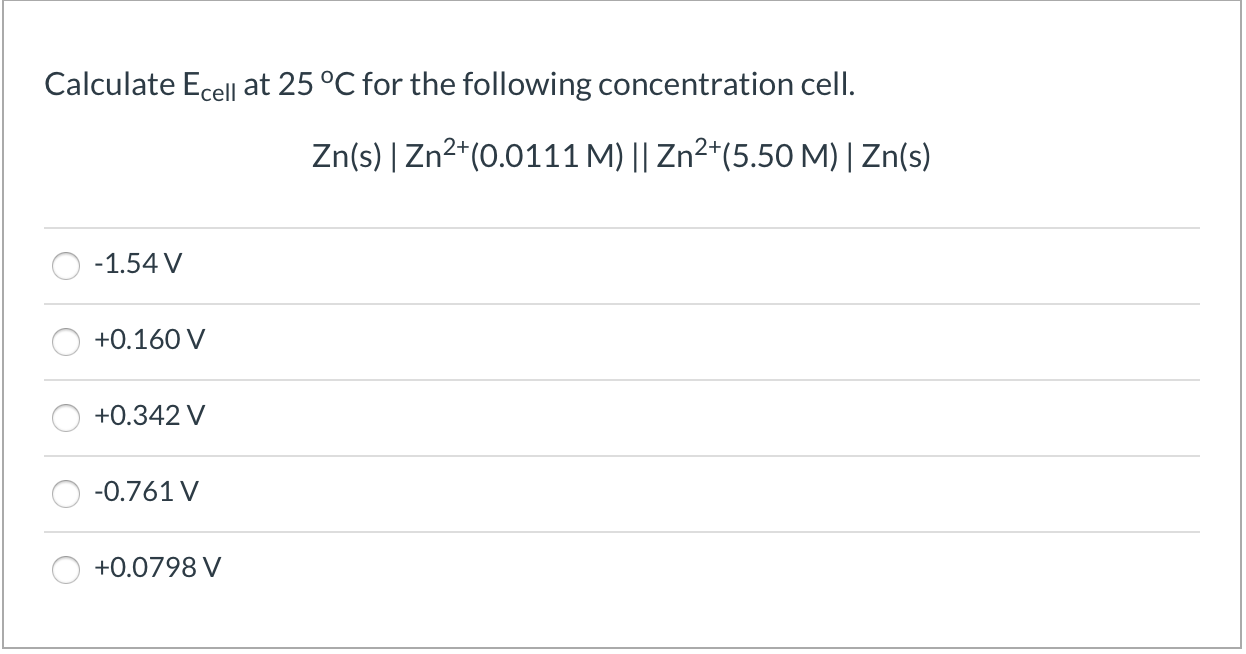Select the +0.0798 V radio button
The height and width of the screenshot is (654, 1246).
[x=66, y=569]
